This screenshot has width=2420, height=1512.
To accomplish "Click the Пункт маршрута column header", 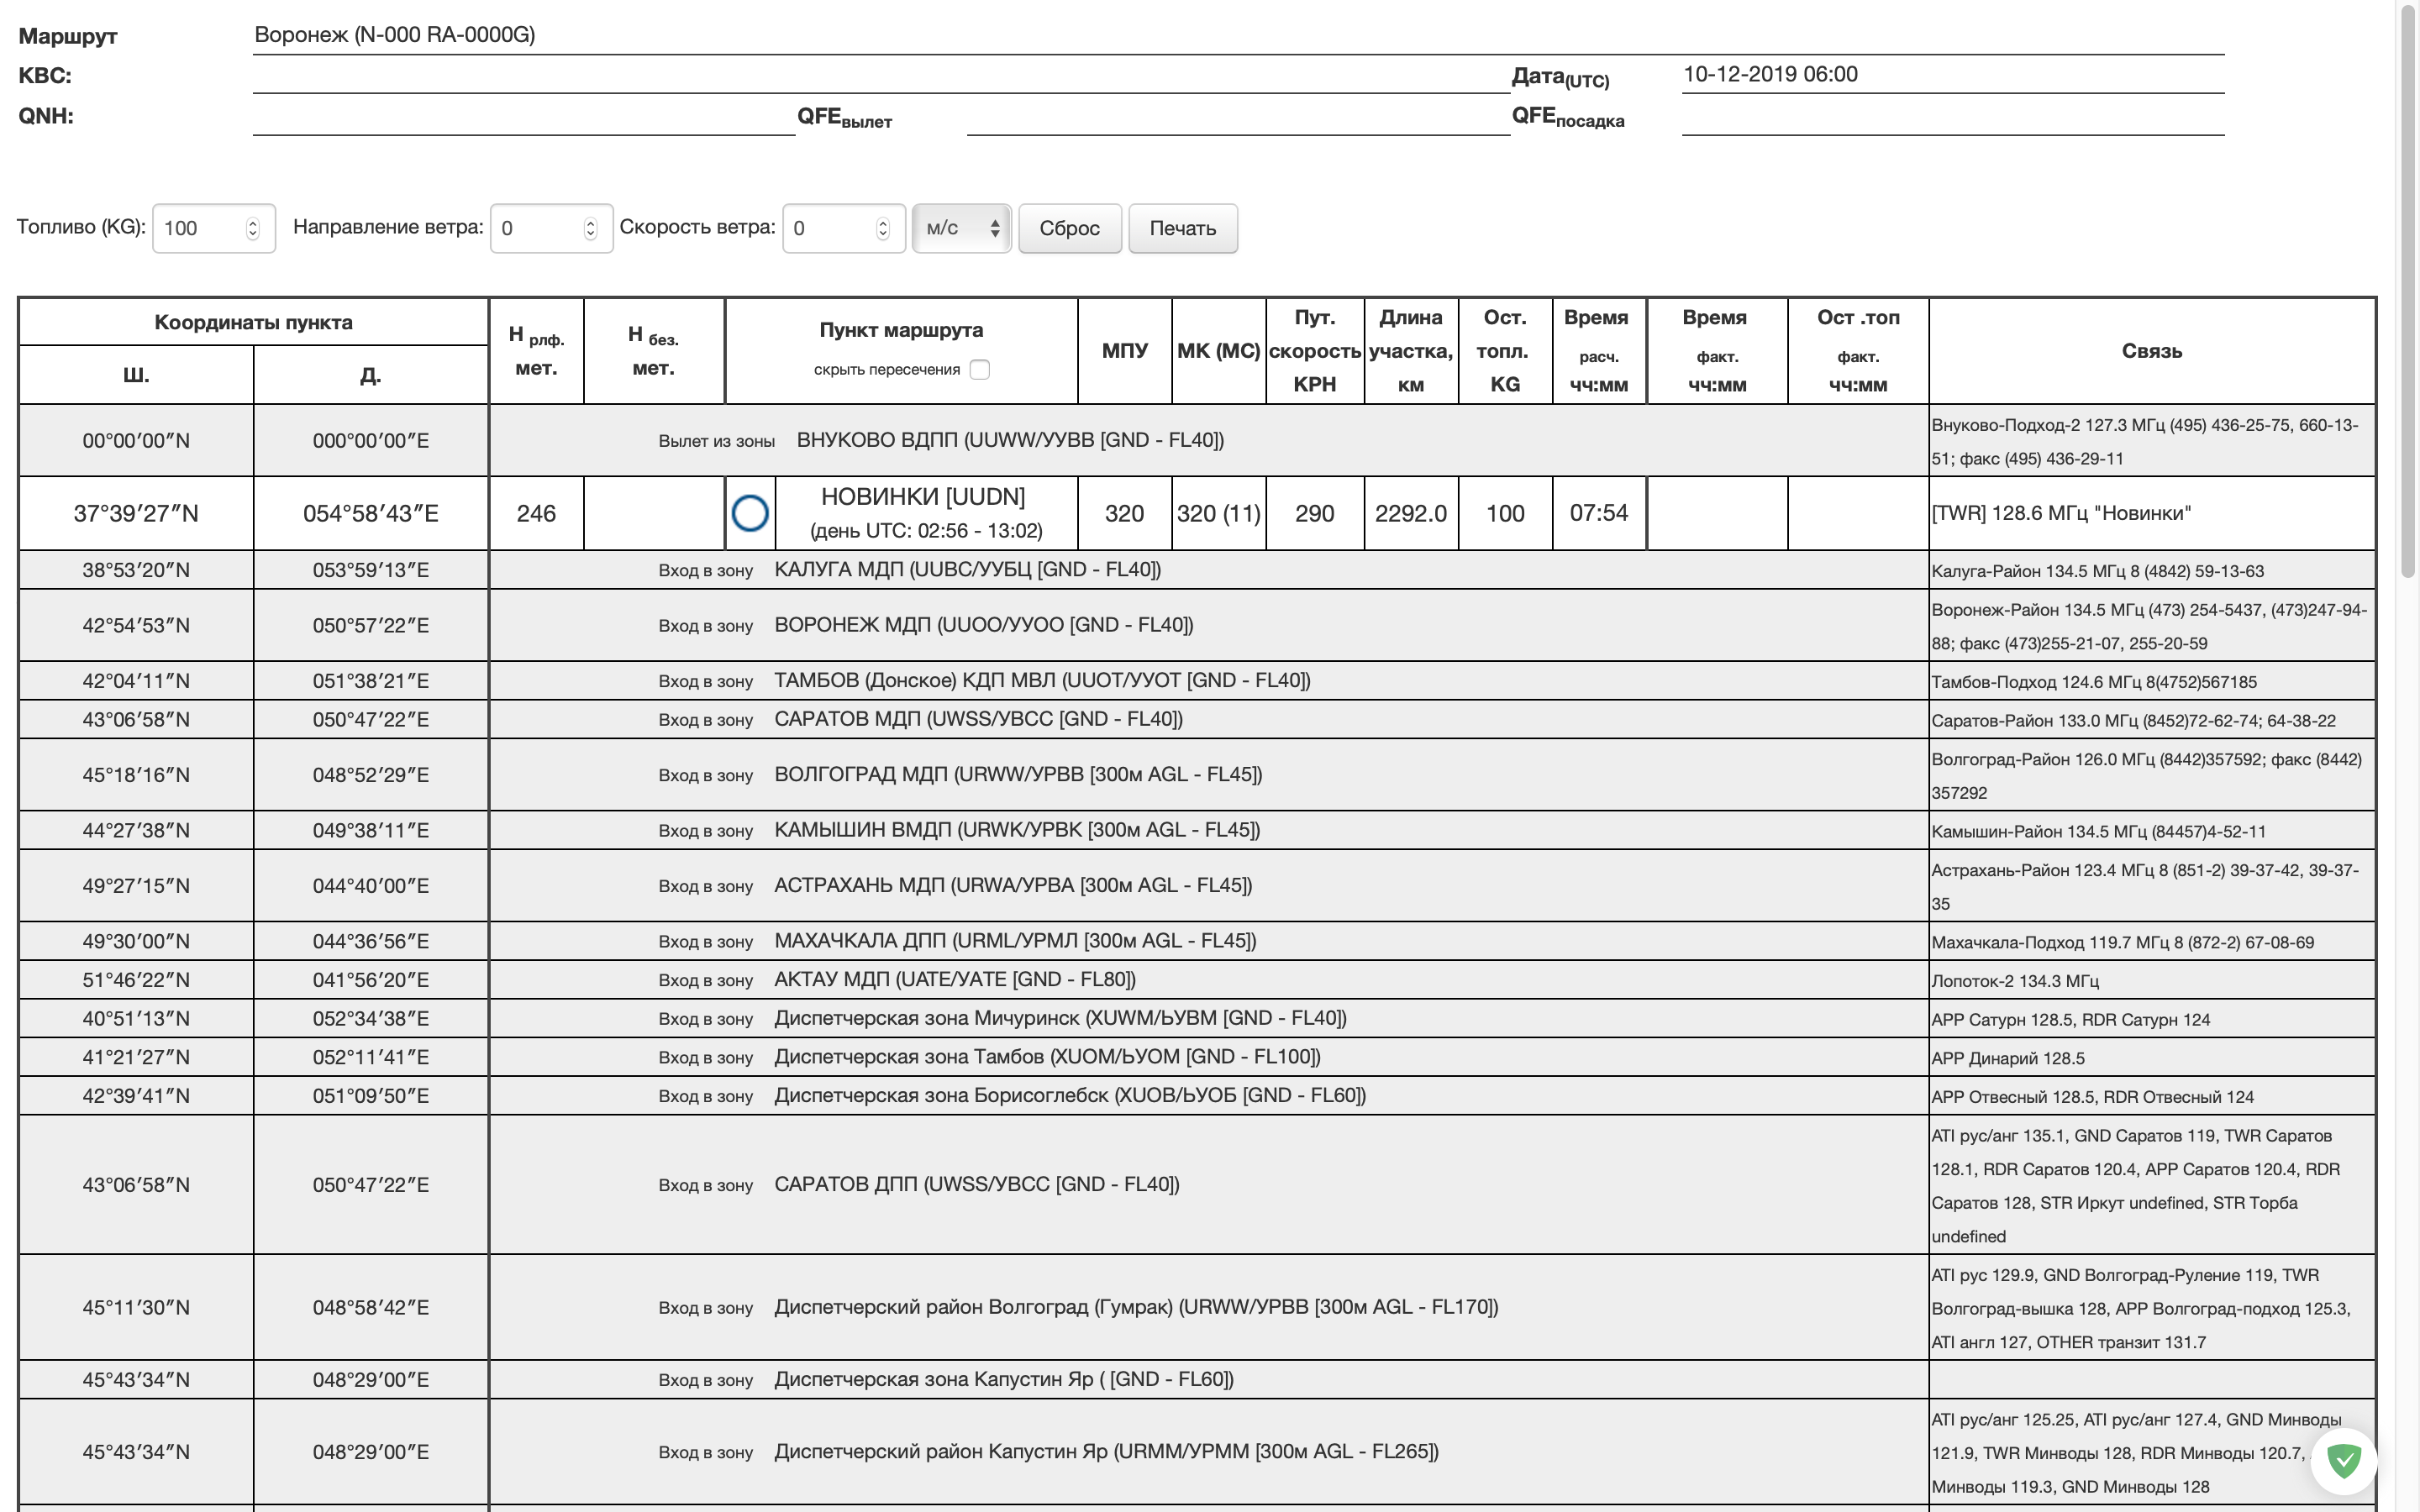I will 900,330.
